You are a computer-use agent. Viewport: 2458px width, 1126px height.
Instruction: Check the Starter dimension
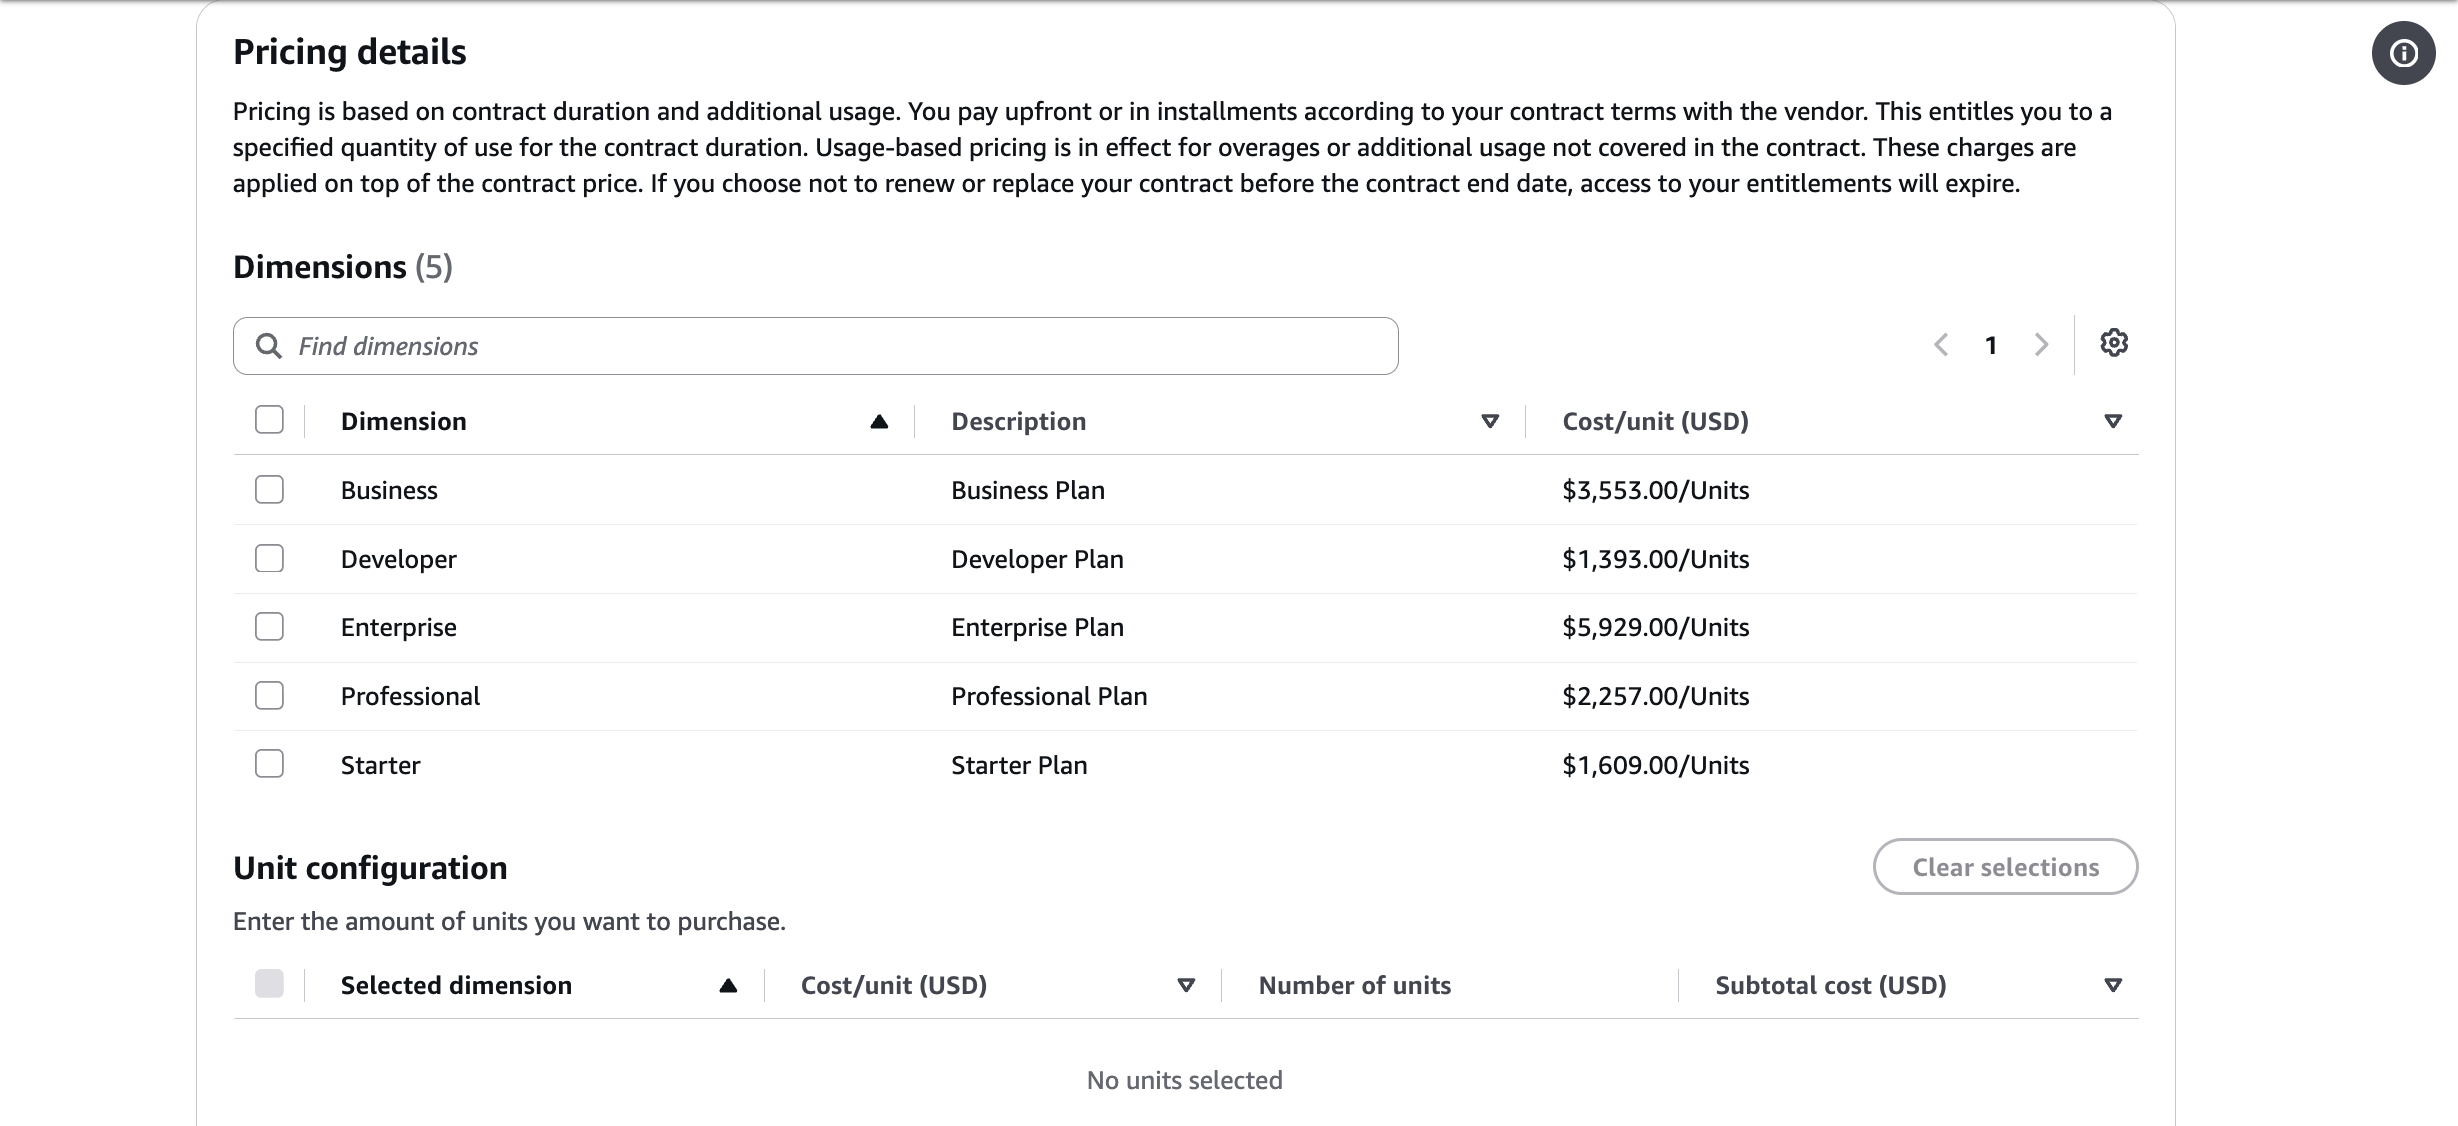point(269,764)
